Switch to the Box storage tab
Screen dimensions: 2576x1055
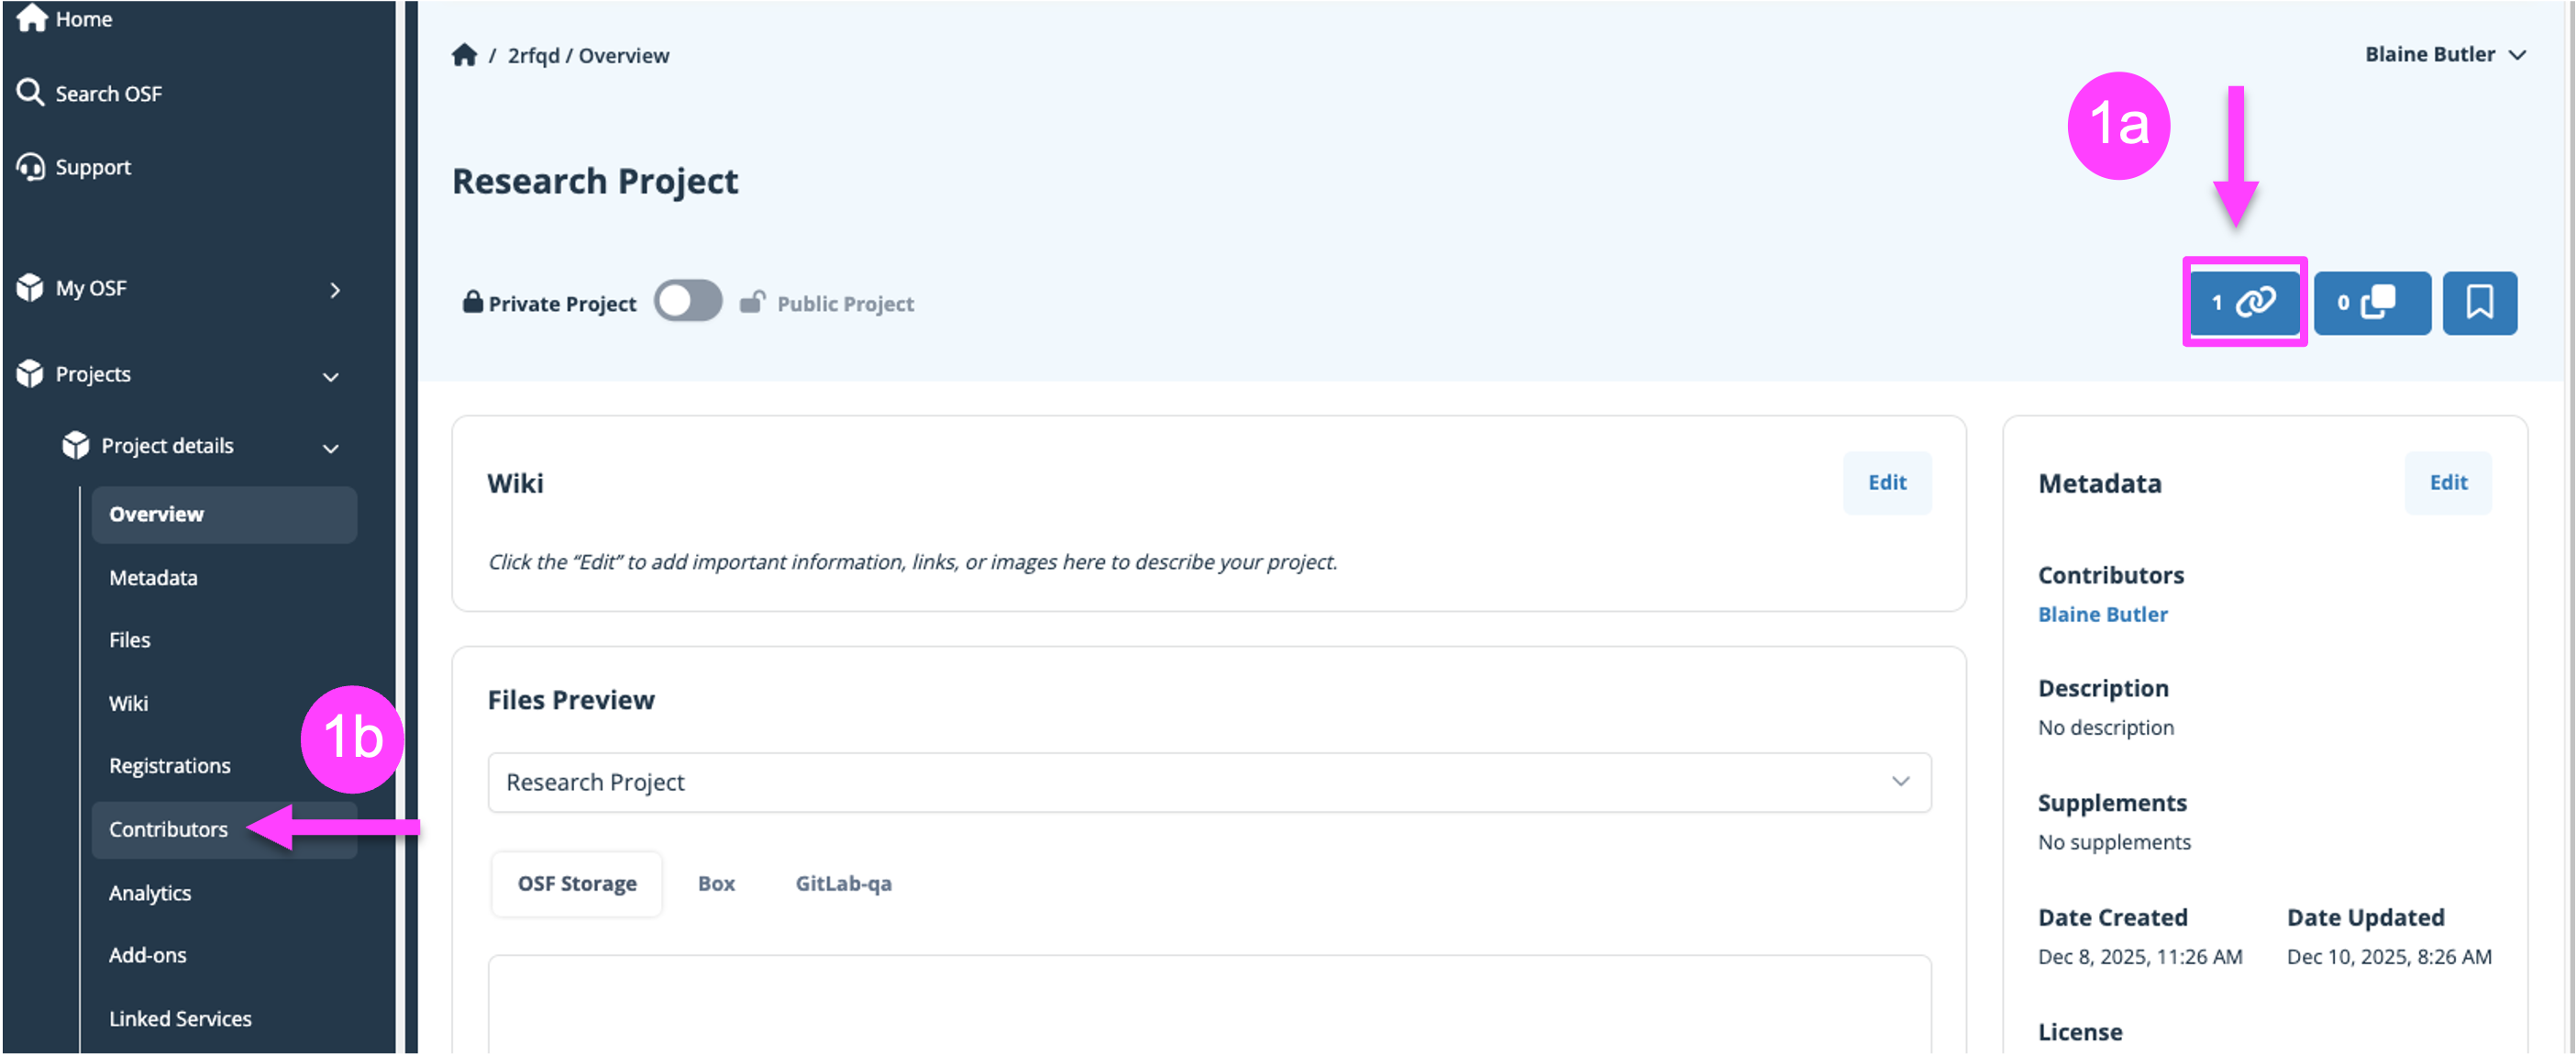716,884
